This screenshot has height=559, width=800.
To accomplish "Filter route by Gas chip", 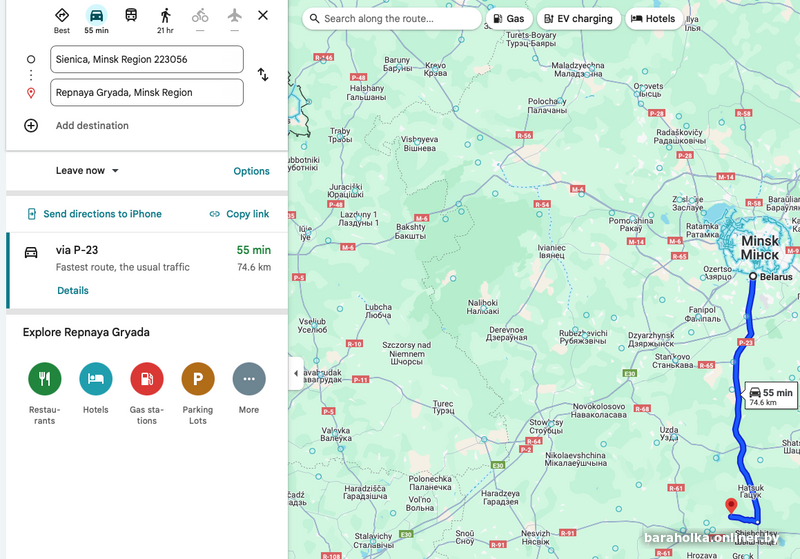I will click(509, 19).
